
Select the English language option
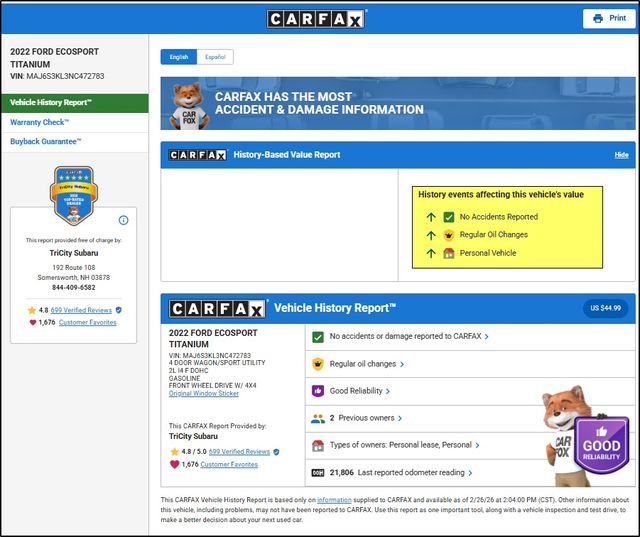179,57
